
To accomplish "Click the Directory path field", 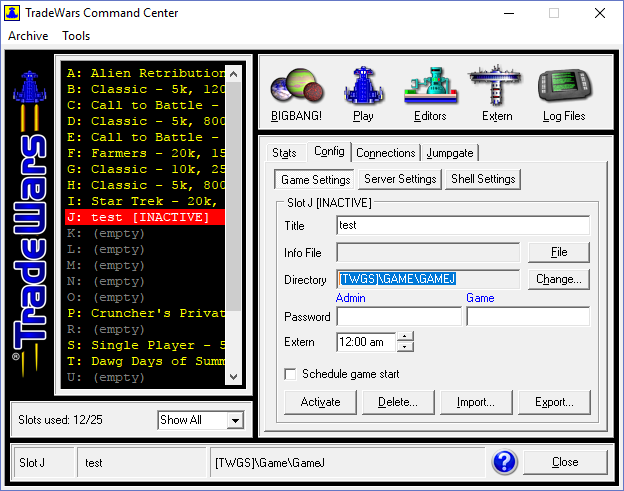I will point(428,279).
